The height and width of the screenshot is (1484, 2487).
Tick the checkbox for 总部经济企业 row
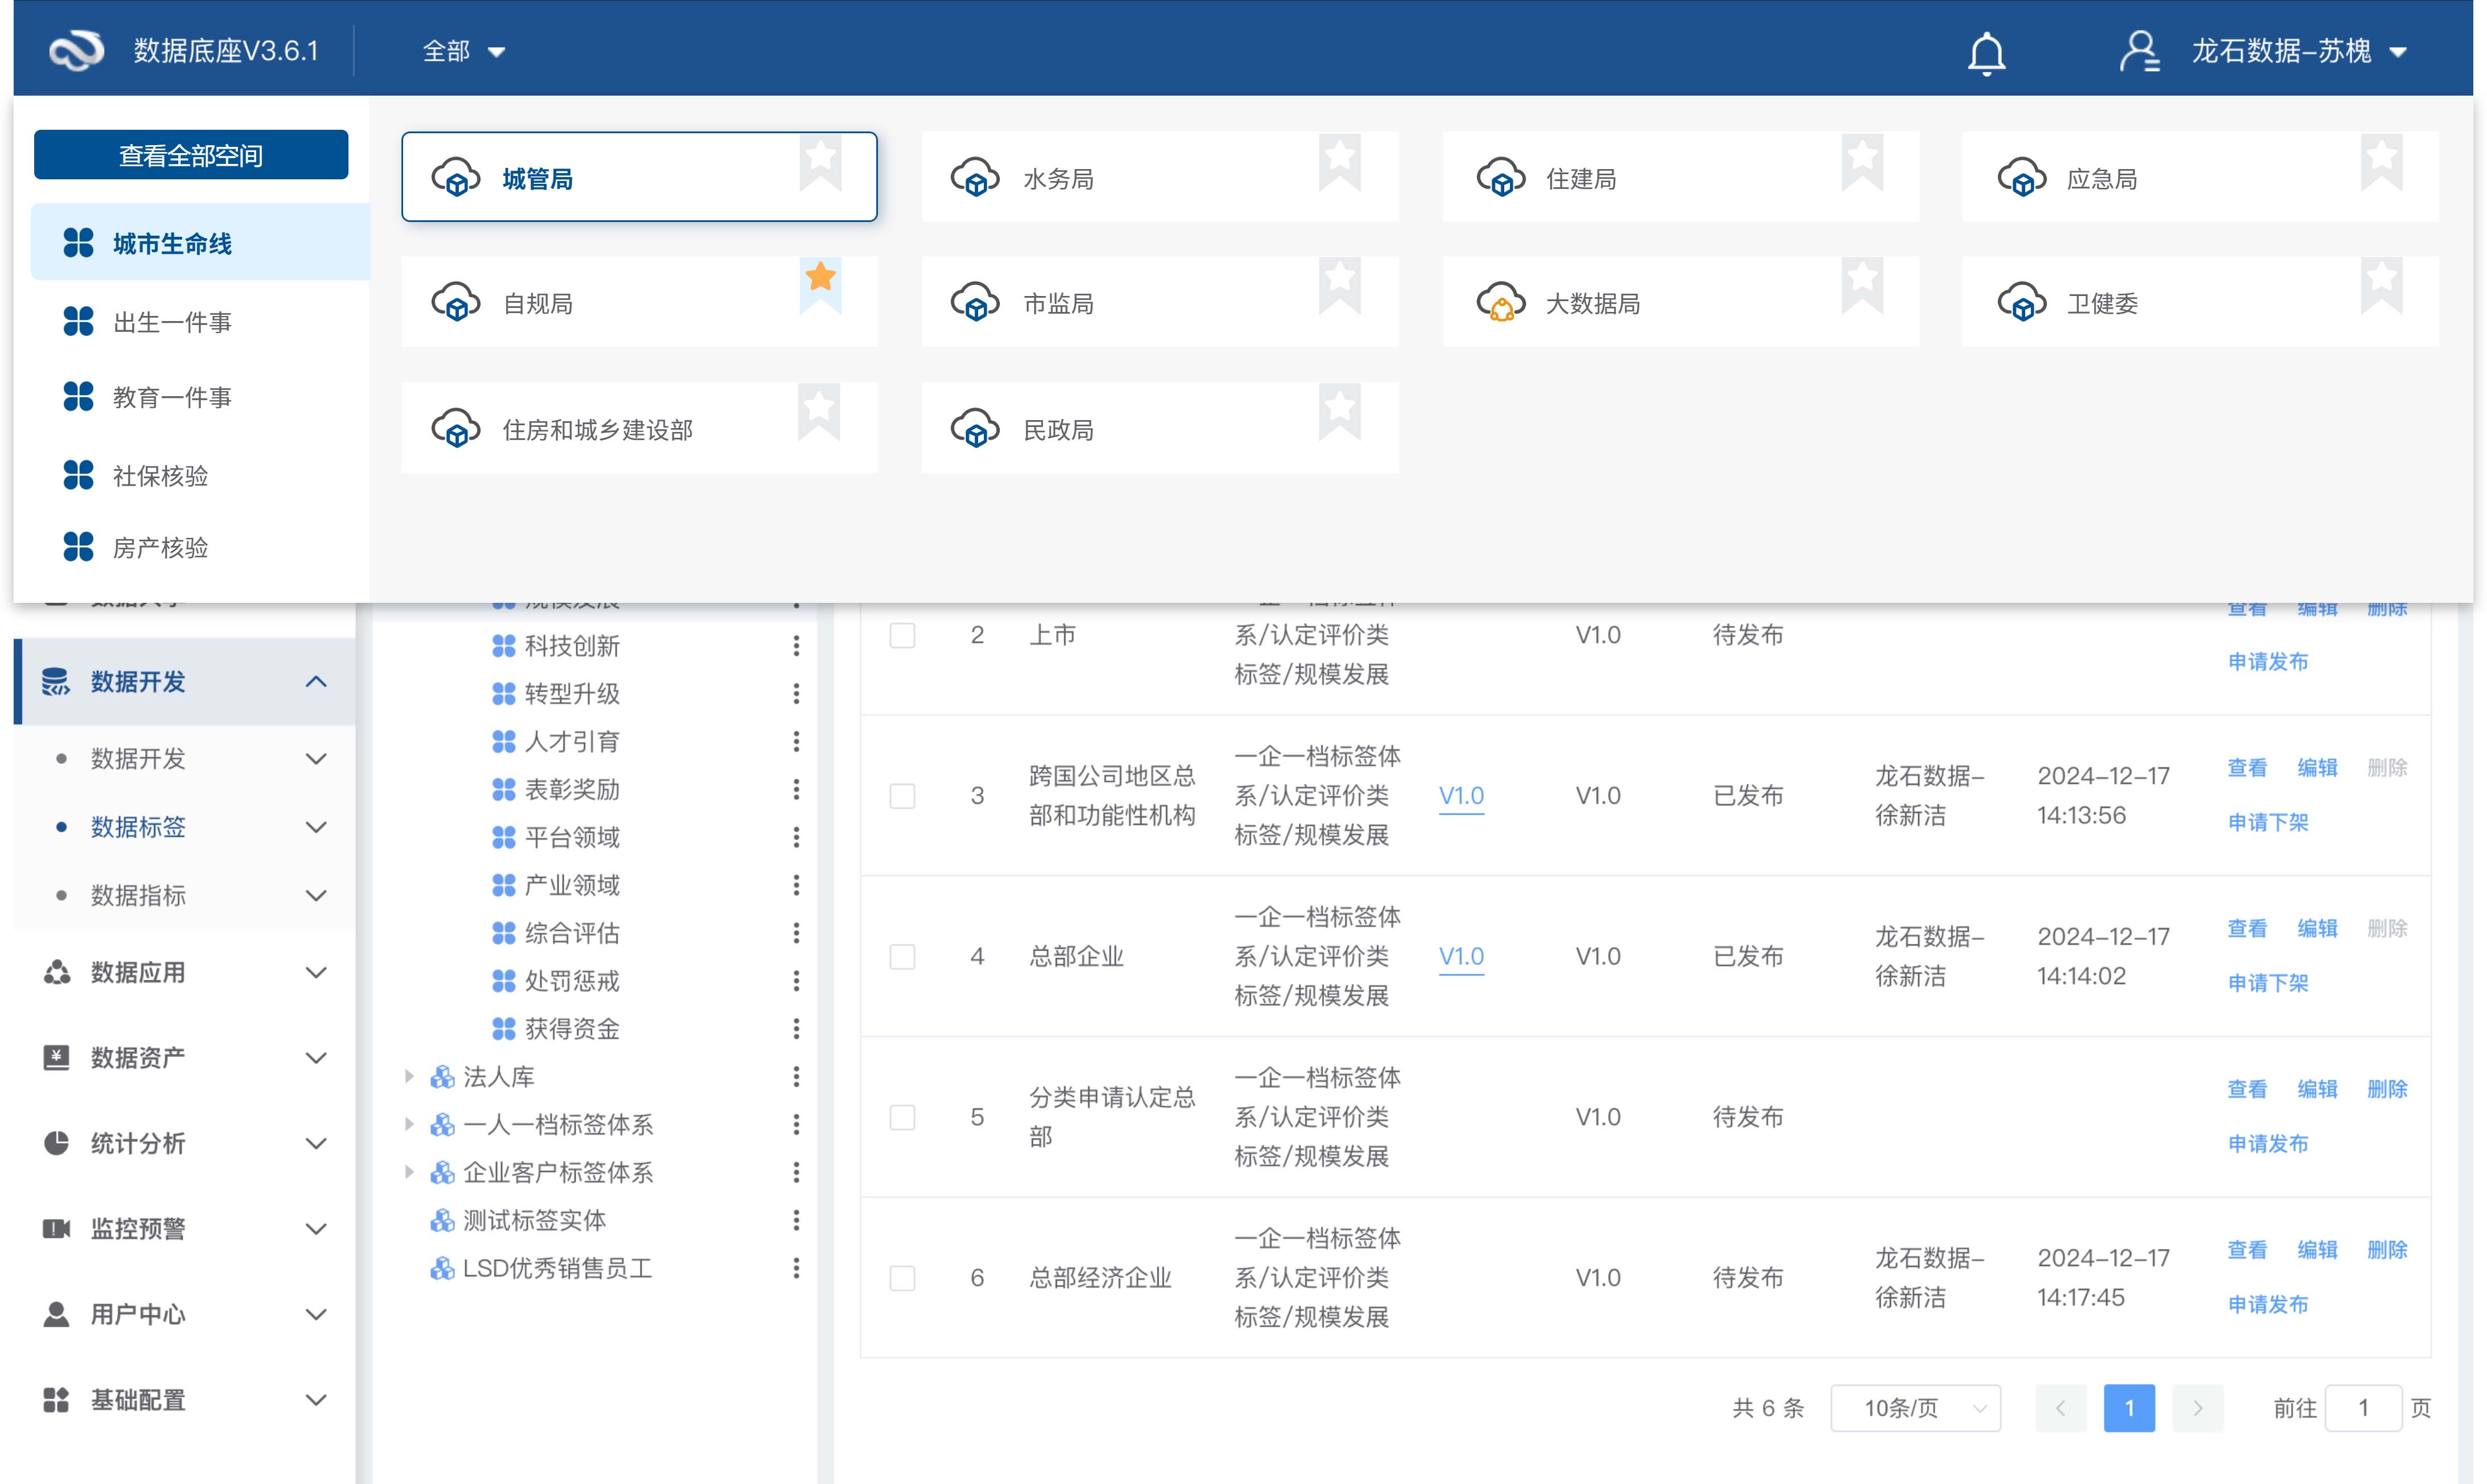[x=902, y=1278]
